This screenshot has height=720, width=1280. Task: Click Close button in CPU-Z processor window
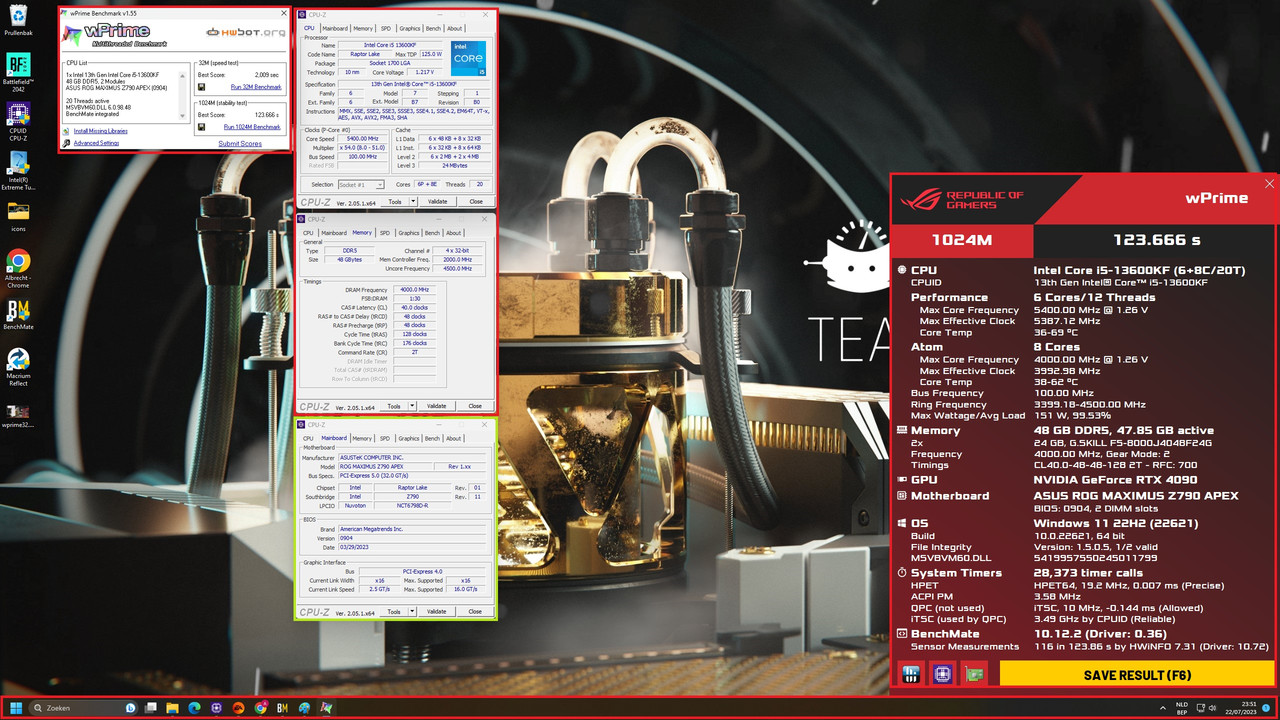click(476, 201)
